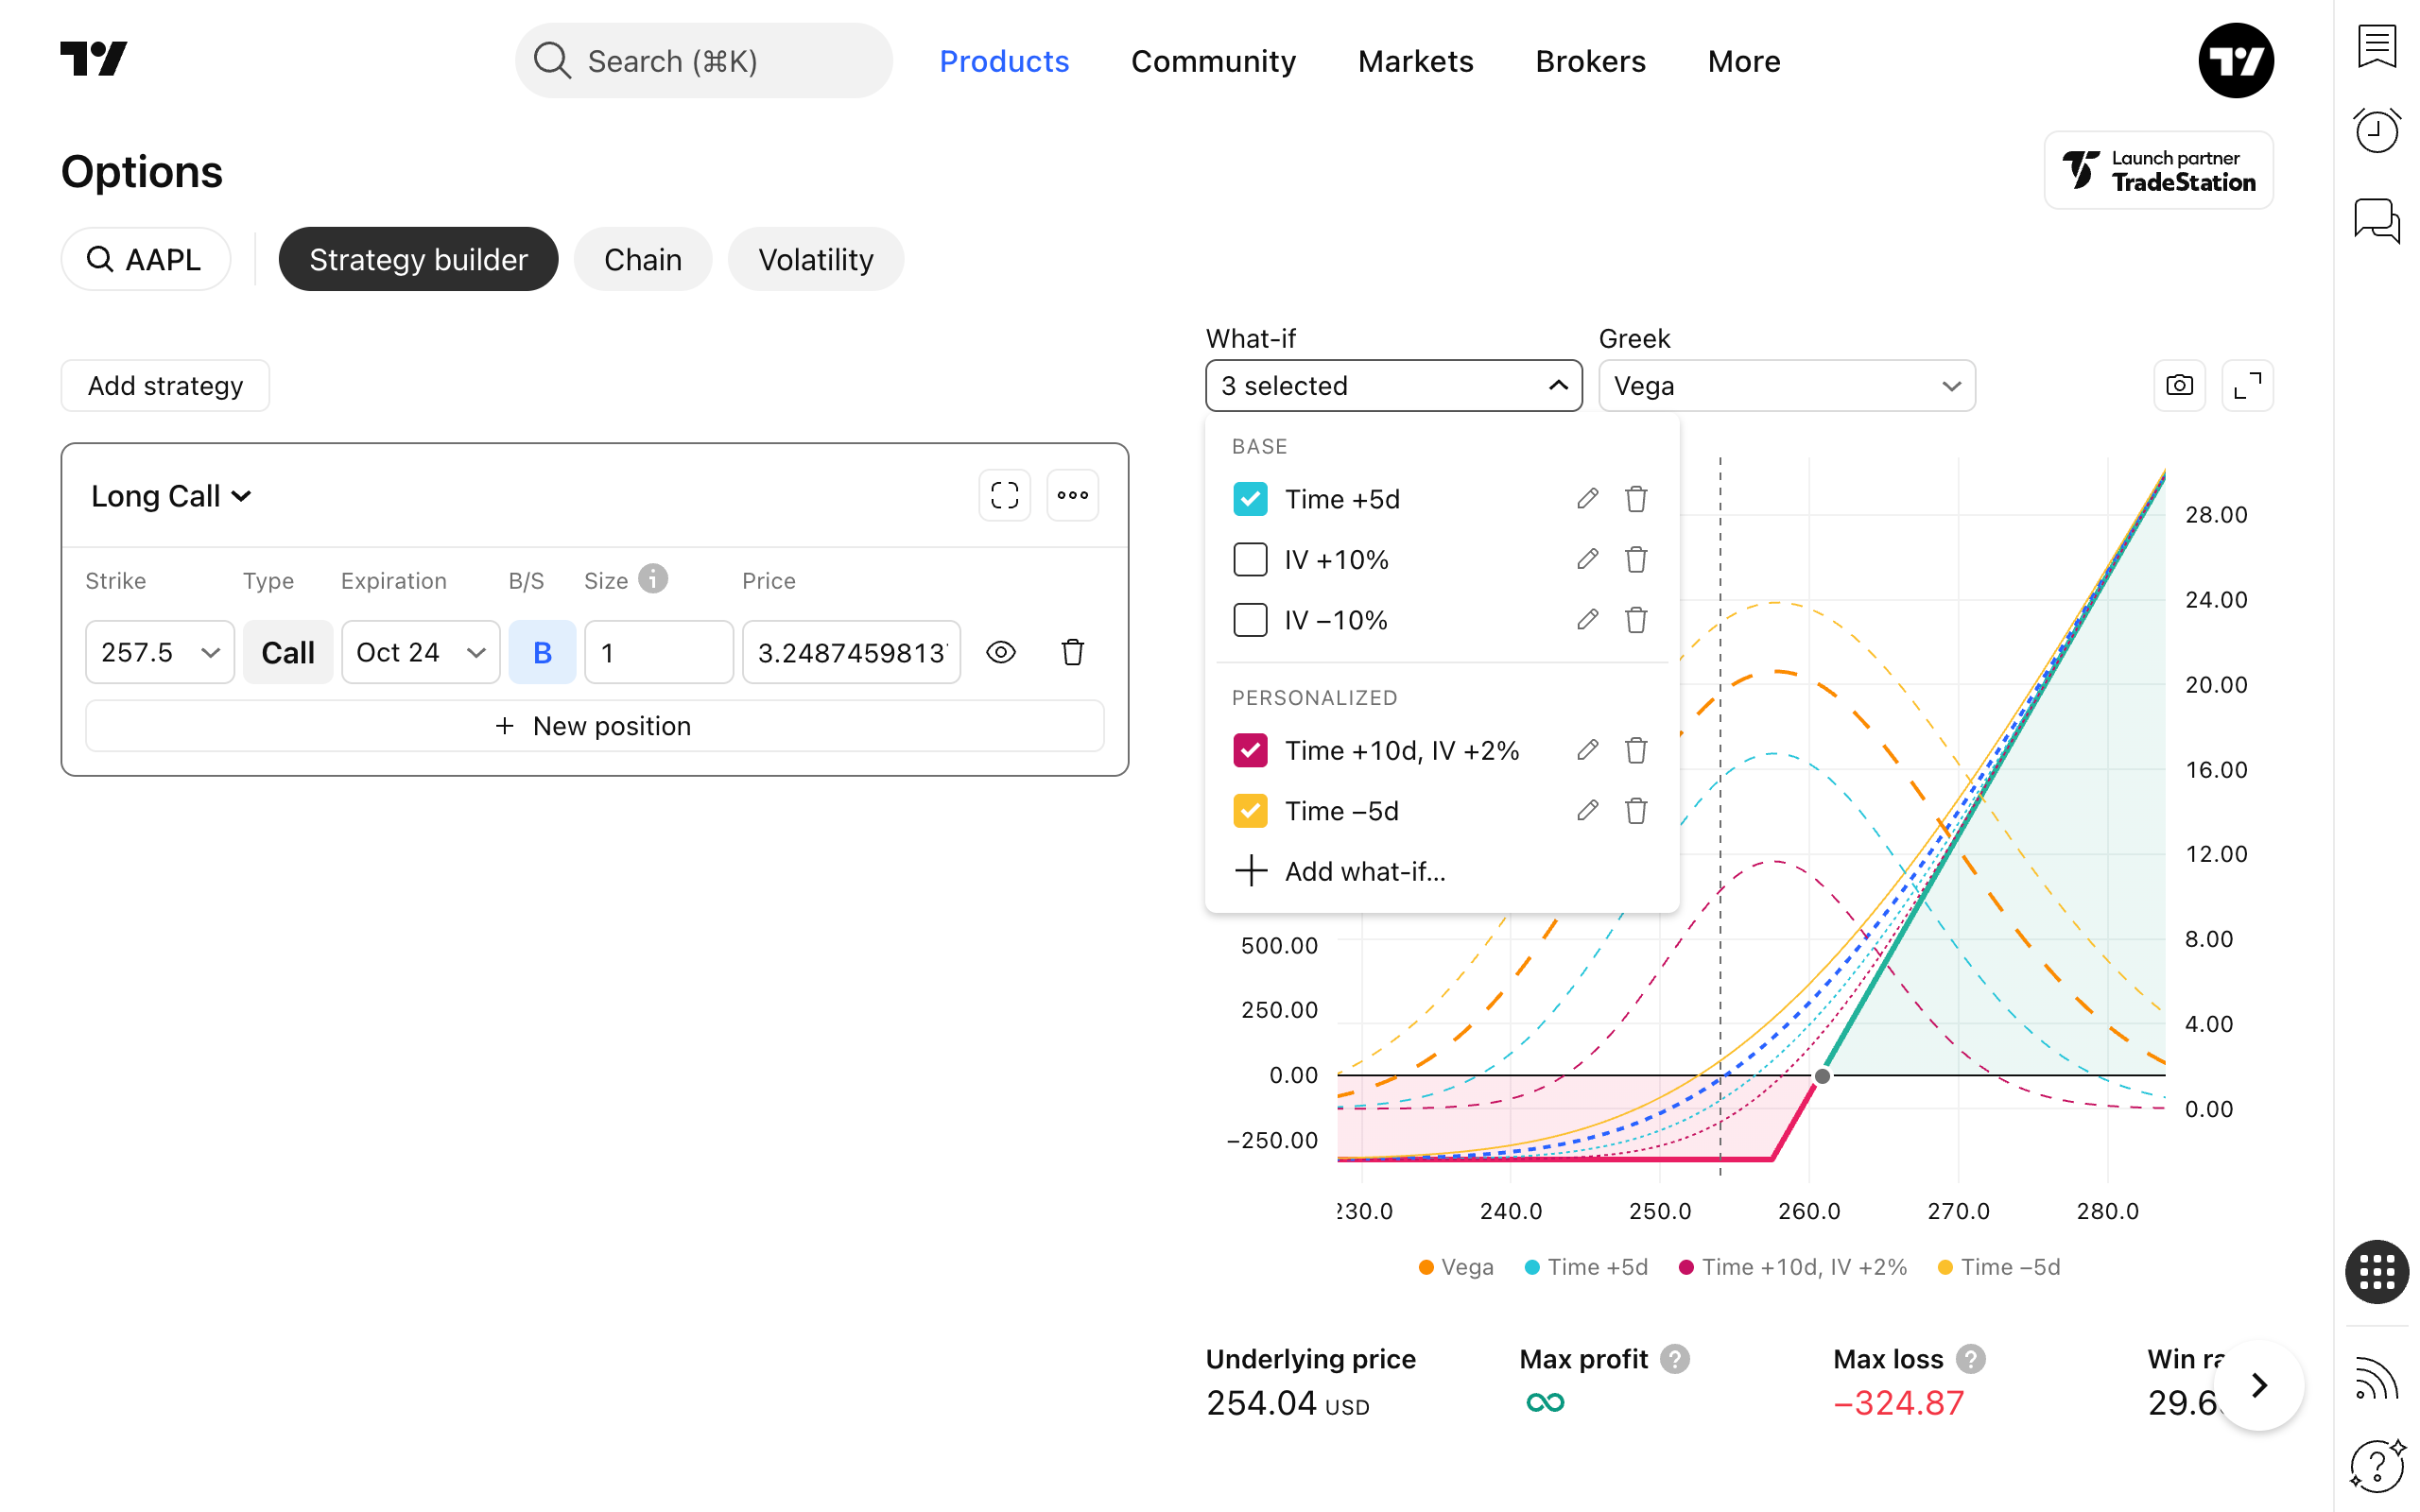The image size is (2420, 1512).
Task: Expand the Oct 24 expiration dropdown
Action: [420, 652]
